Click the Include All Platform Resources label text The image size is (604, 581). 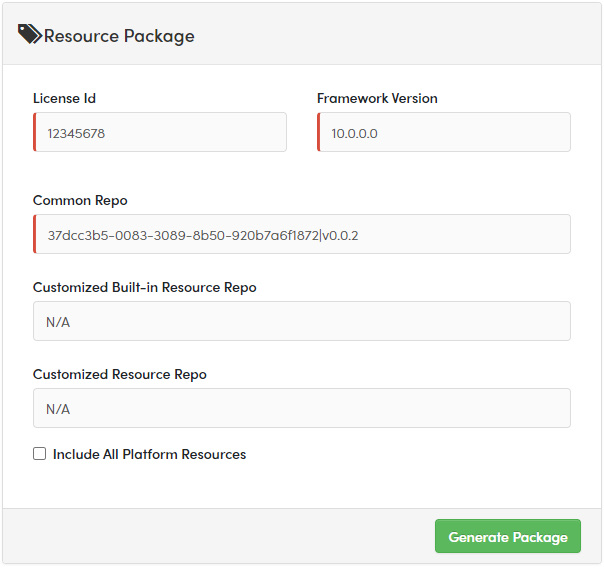[x=149, y=454]
